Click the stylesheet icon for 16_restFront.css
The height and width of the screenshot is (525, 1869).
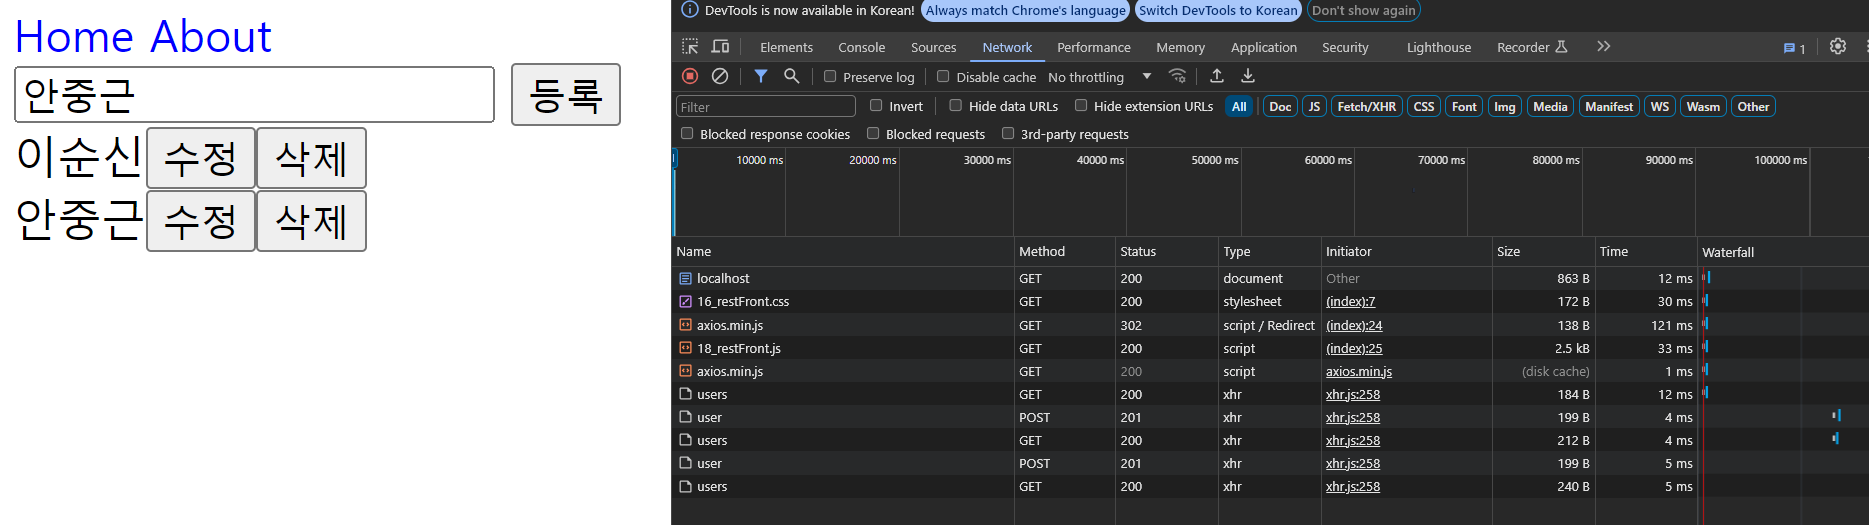(685, 302)
